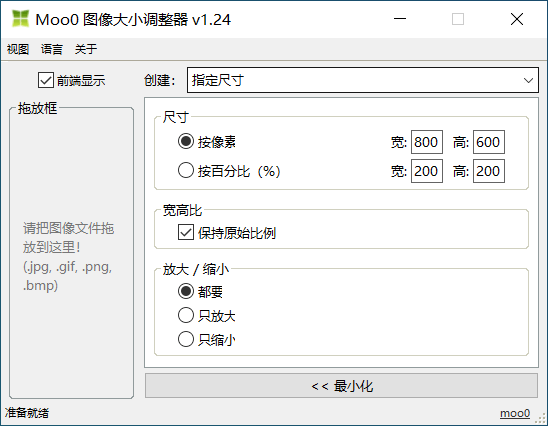Image resolution: width=548 pixels, height=426 pixels.
Task: Click the Moo0 app icon in title bar
Action: (20, 19)
